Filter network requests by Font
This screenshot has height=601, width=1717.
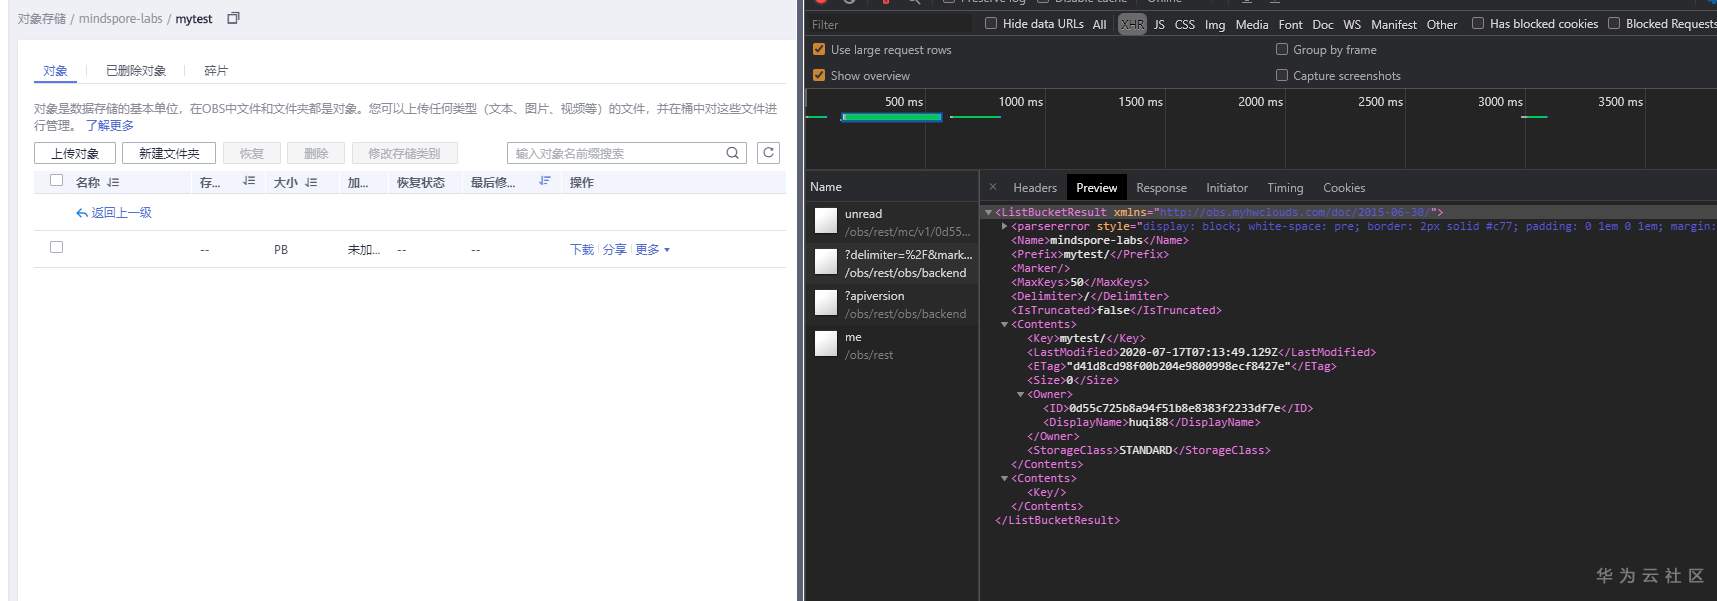coord(1290,24)
